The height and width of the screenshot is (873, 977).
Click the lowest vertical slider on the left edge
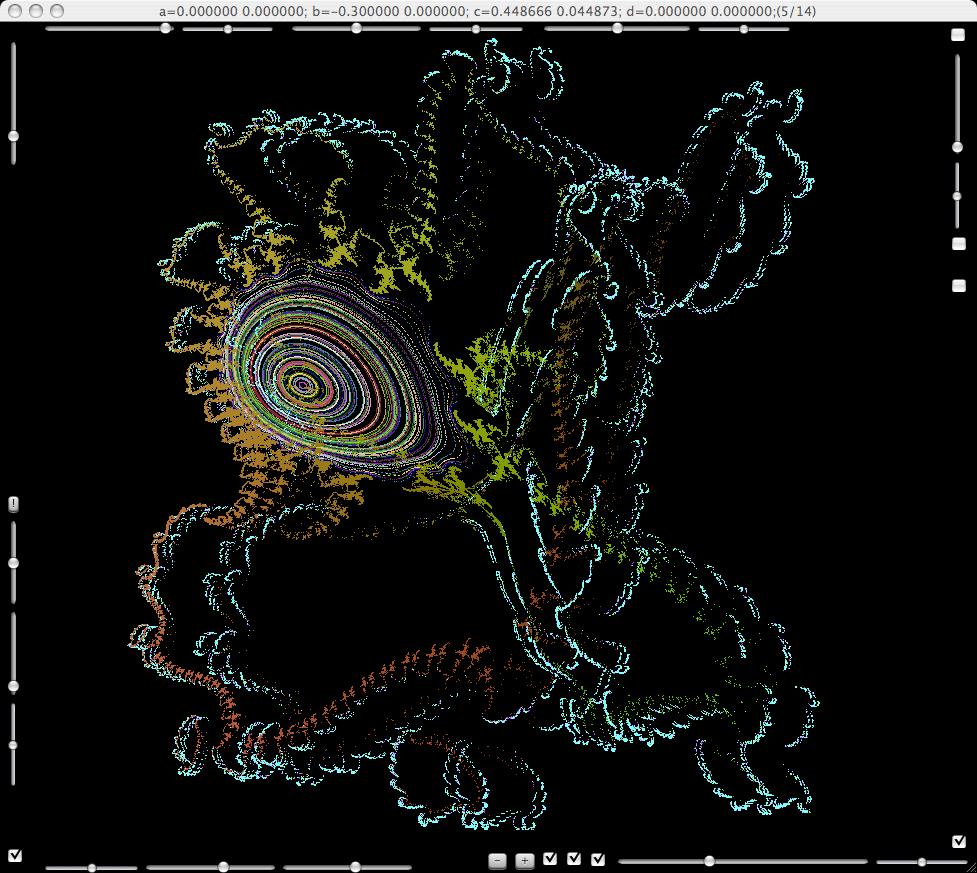coord(13,745)
